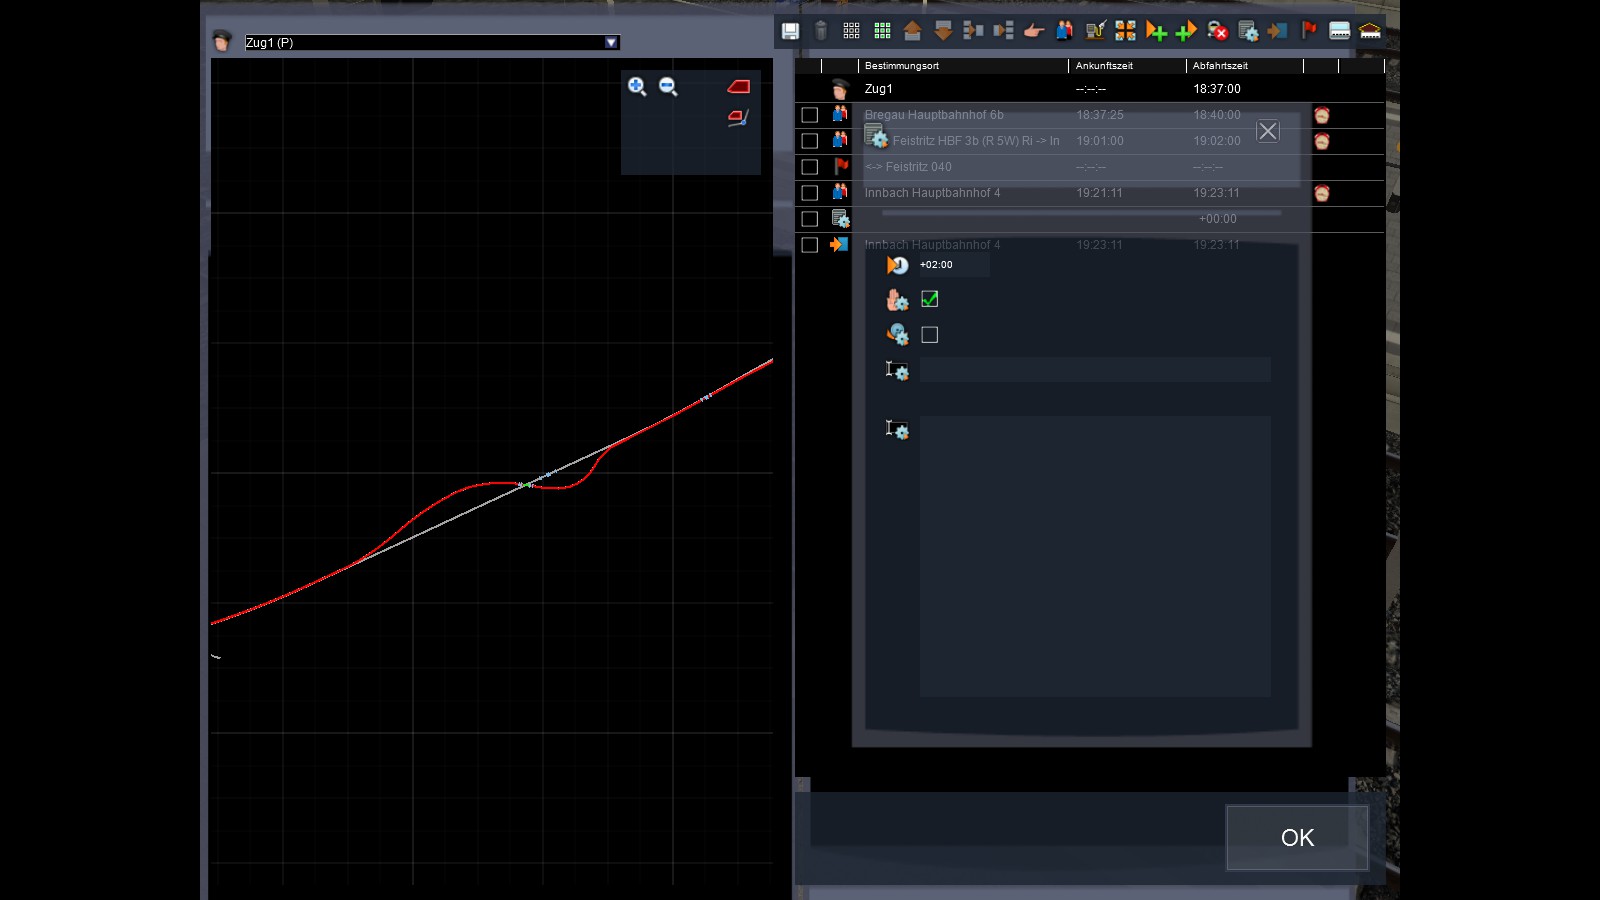Click the orange arrow before green plus icon
This screenshot has height=900, width=1600.
pos(1156,31)
